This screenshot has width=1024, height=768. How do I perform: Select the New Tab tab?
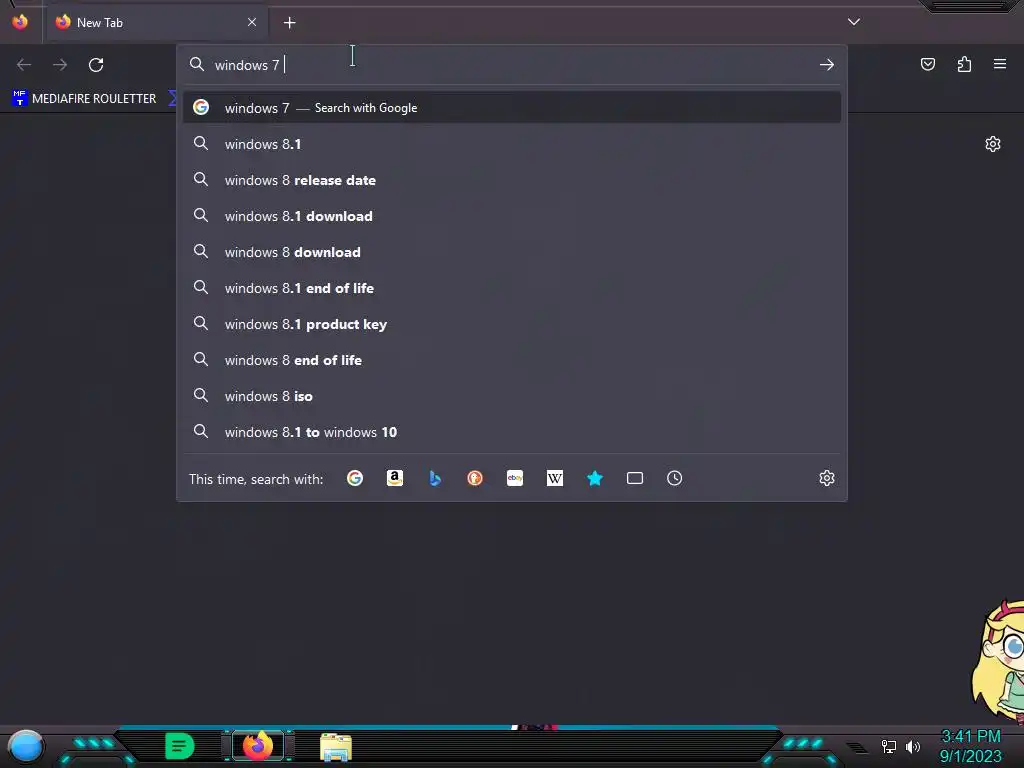[157, 23]
